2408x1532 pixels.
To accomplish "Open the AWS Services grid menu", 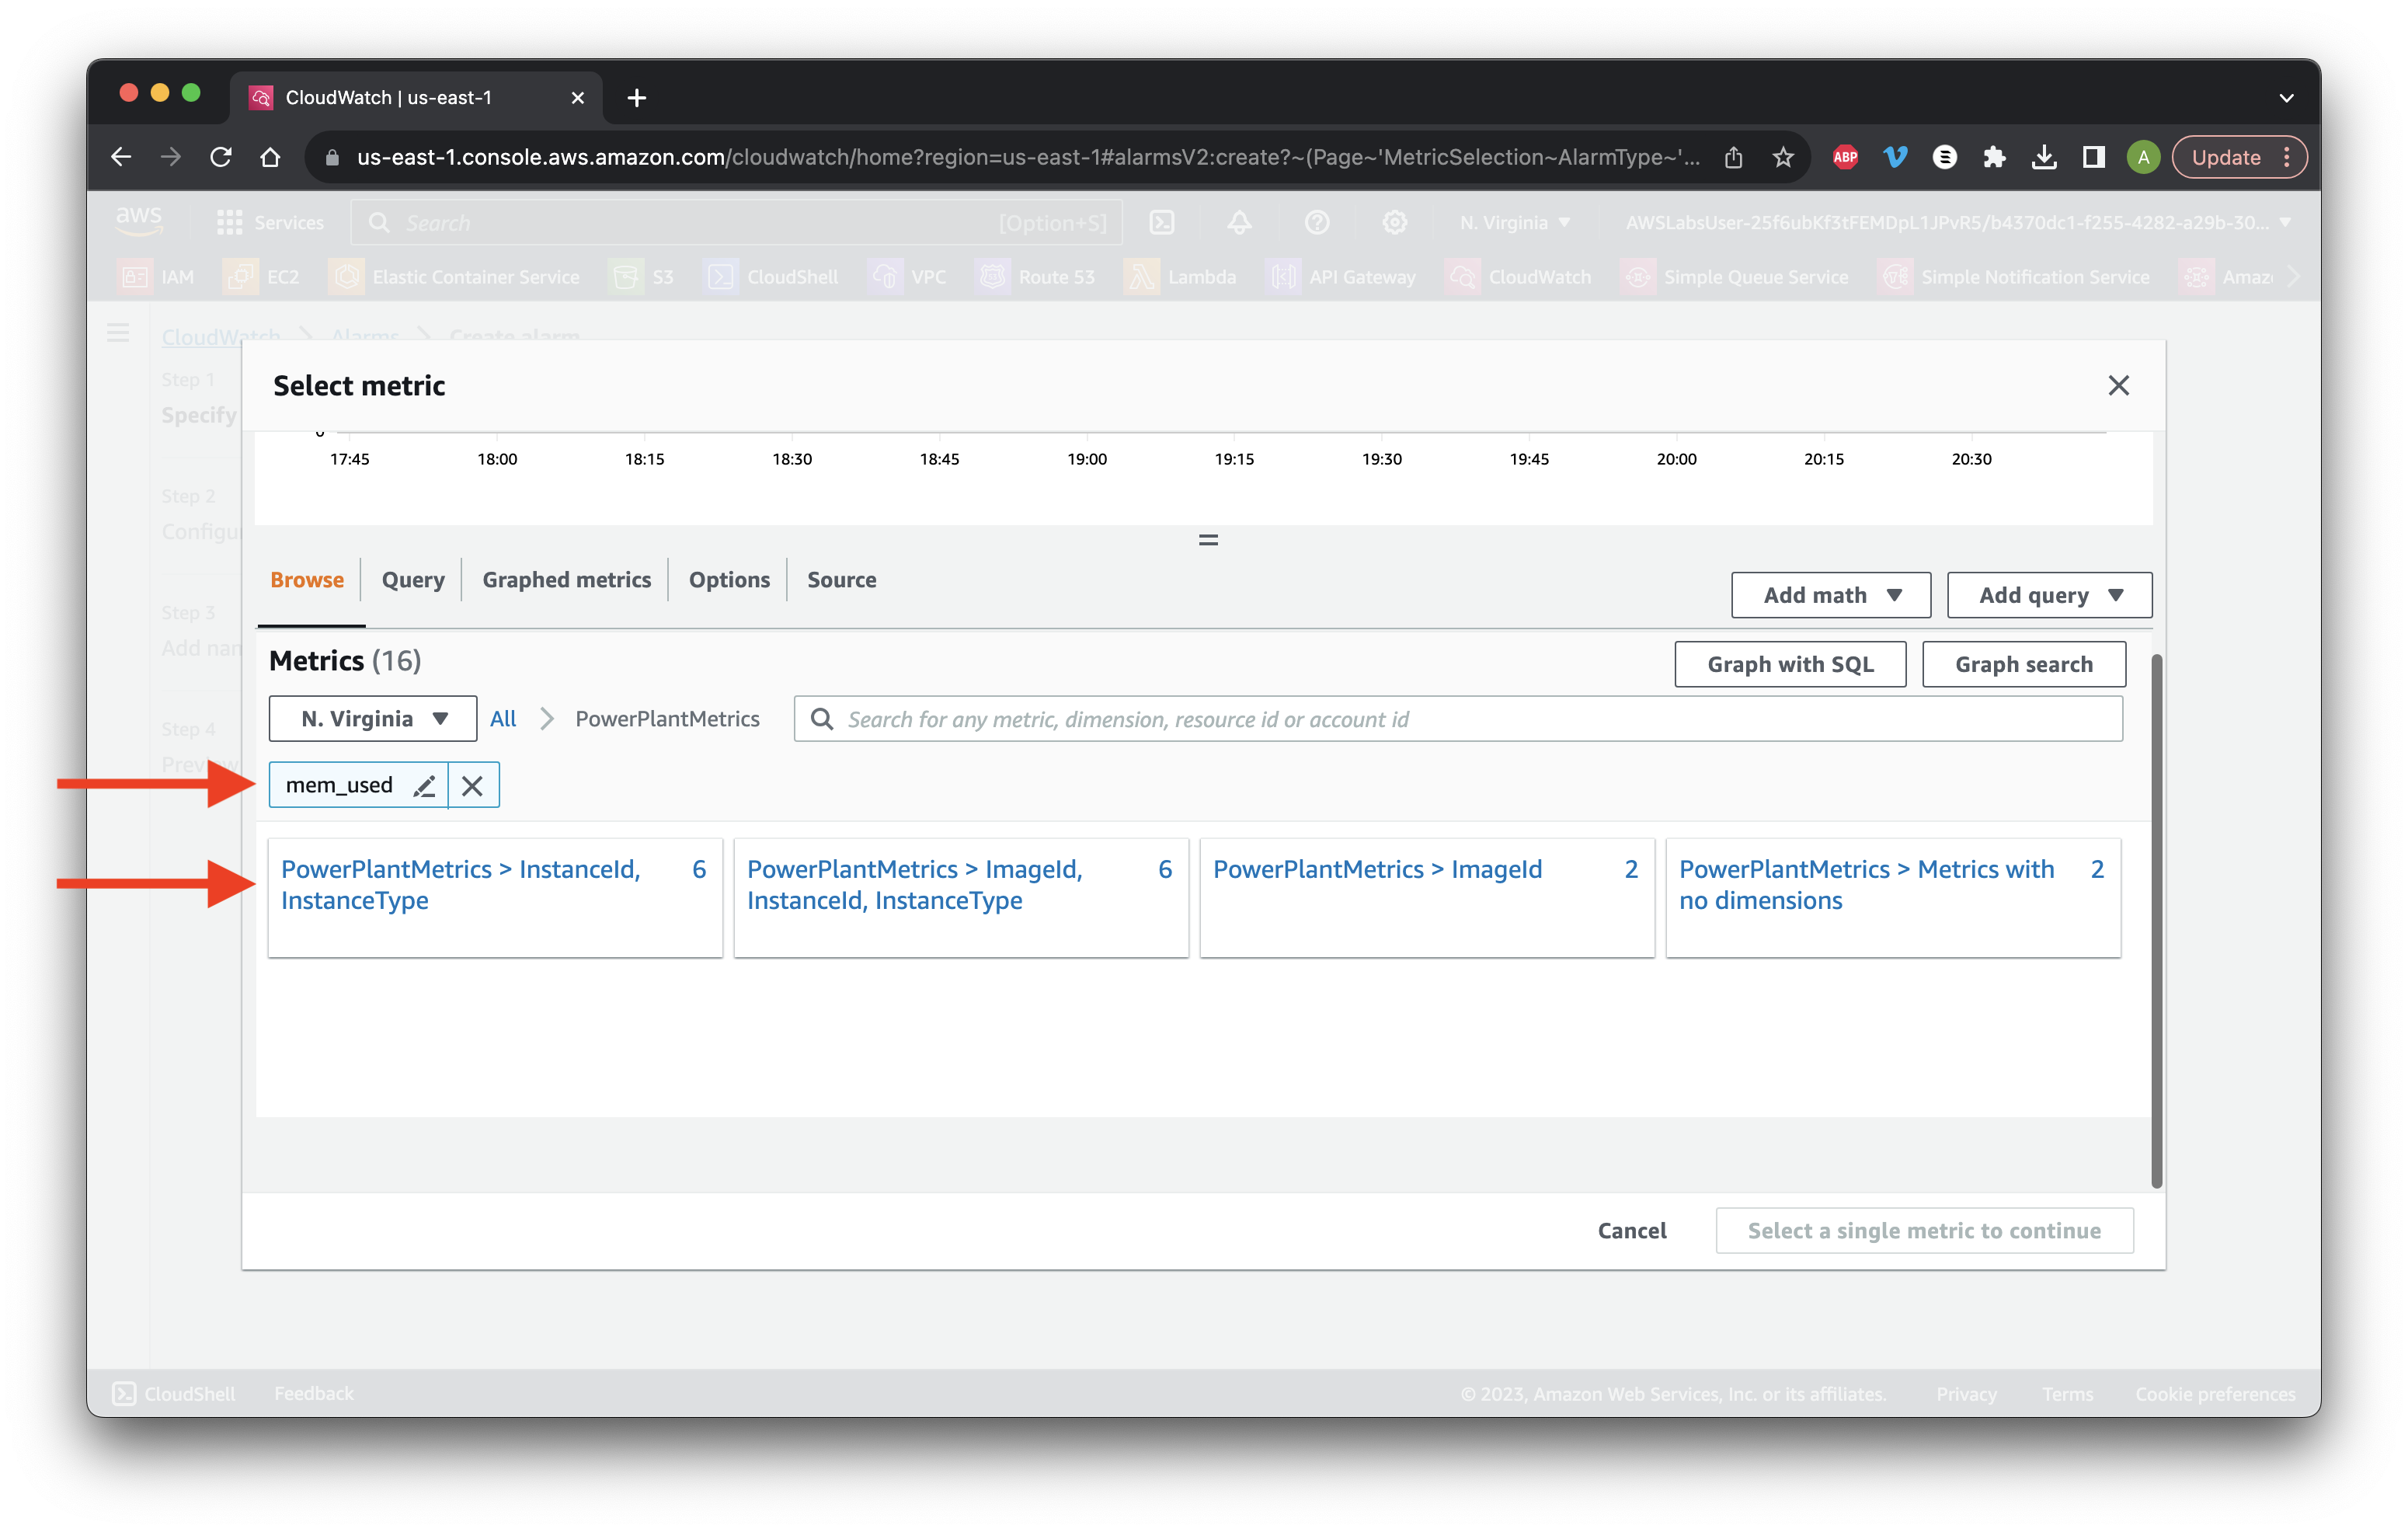I will coord(270,222).
